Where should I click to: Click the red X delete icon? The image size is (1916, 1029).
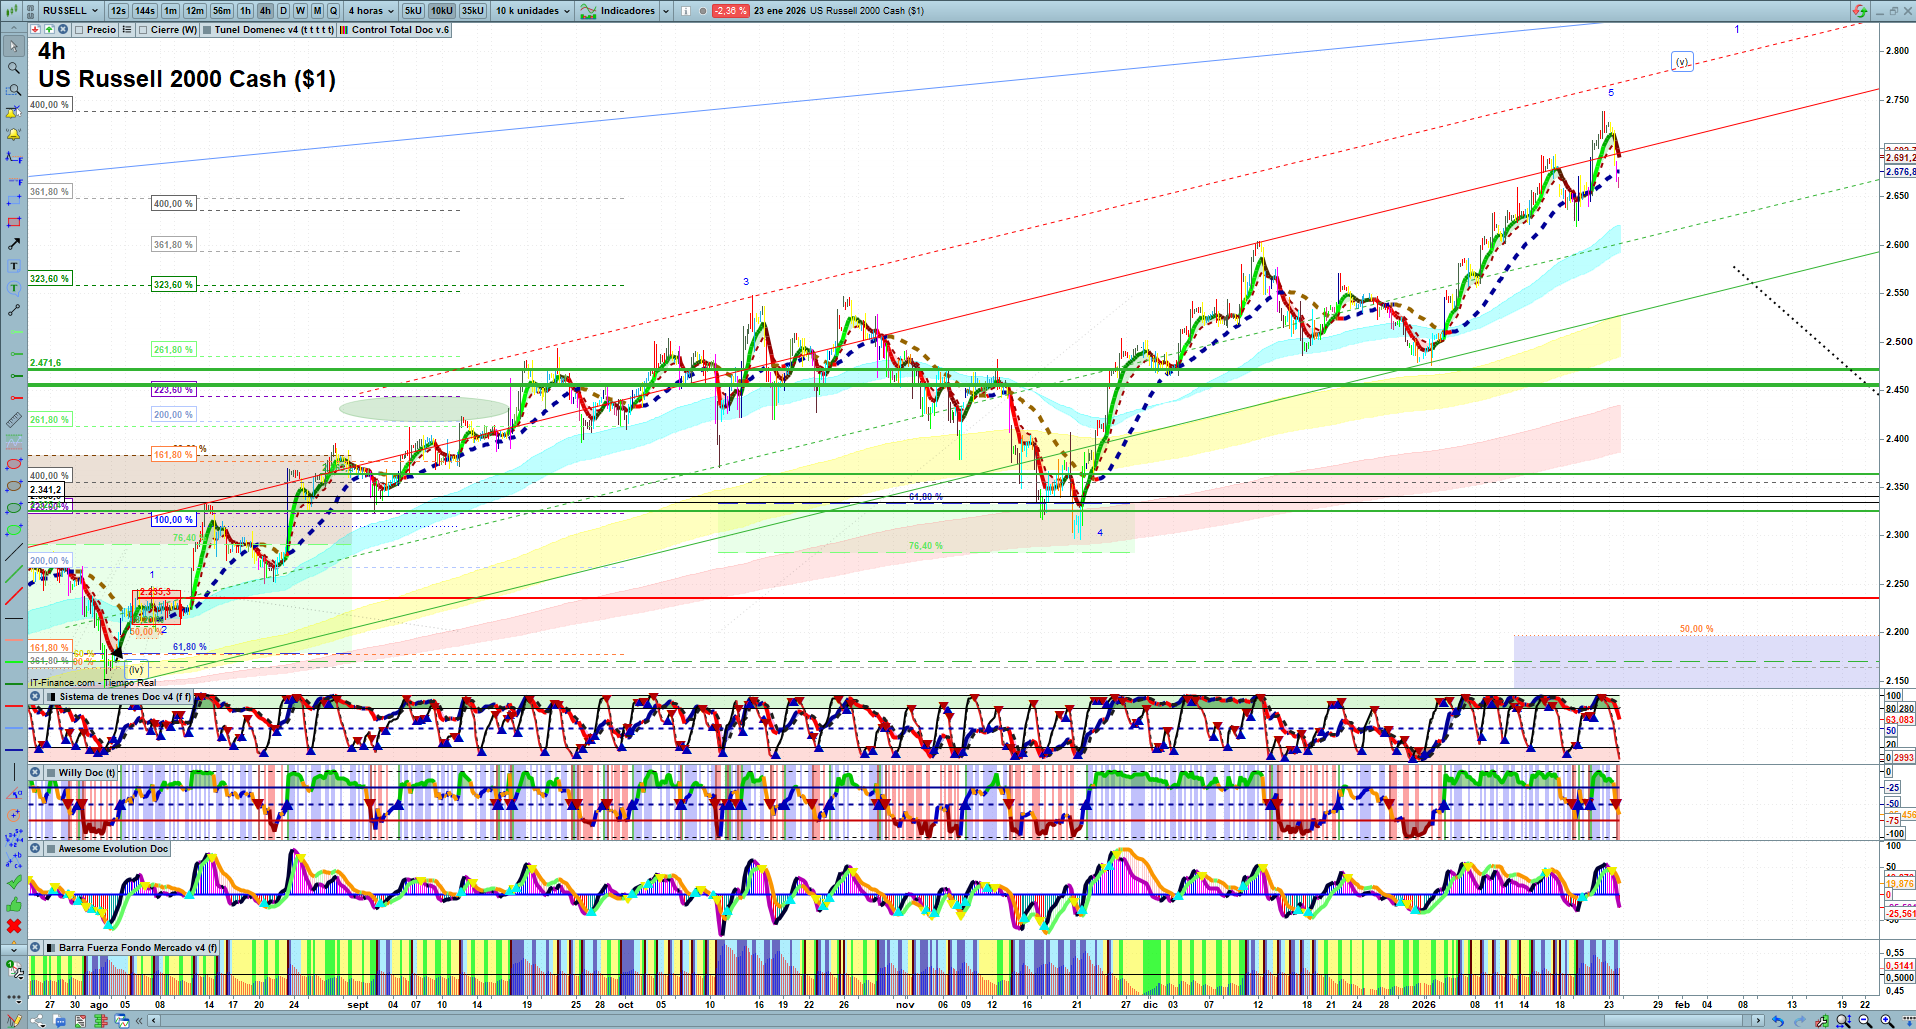[x=13, y=926]
